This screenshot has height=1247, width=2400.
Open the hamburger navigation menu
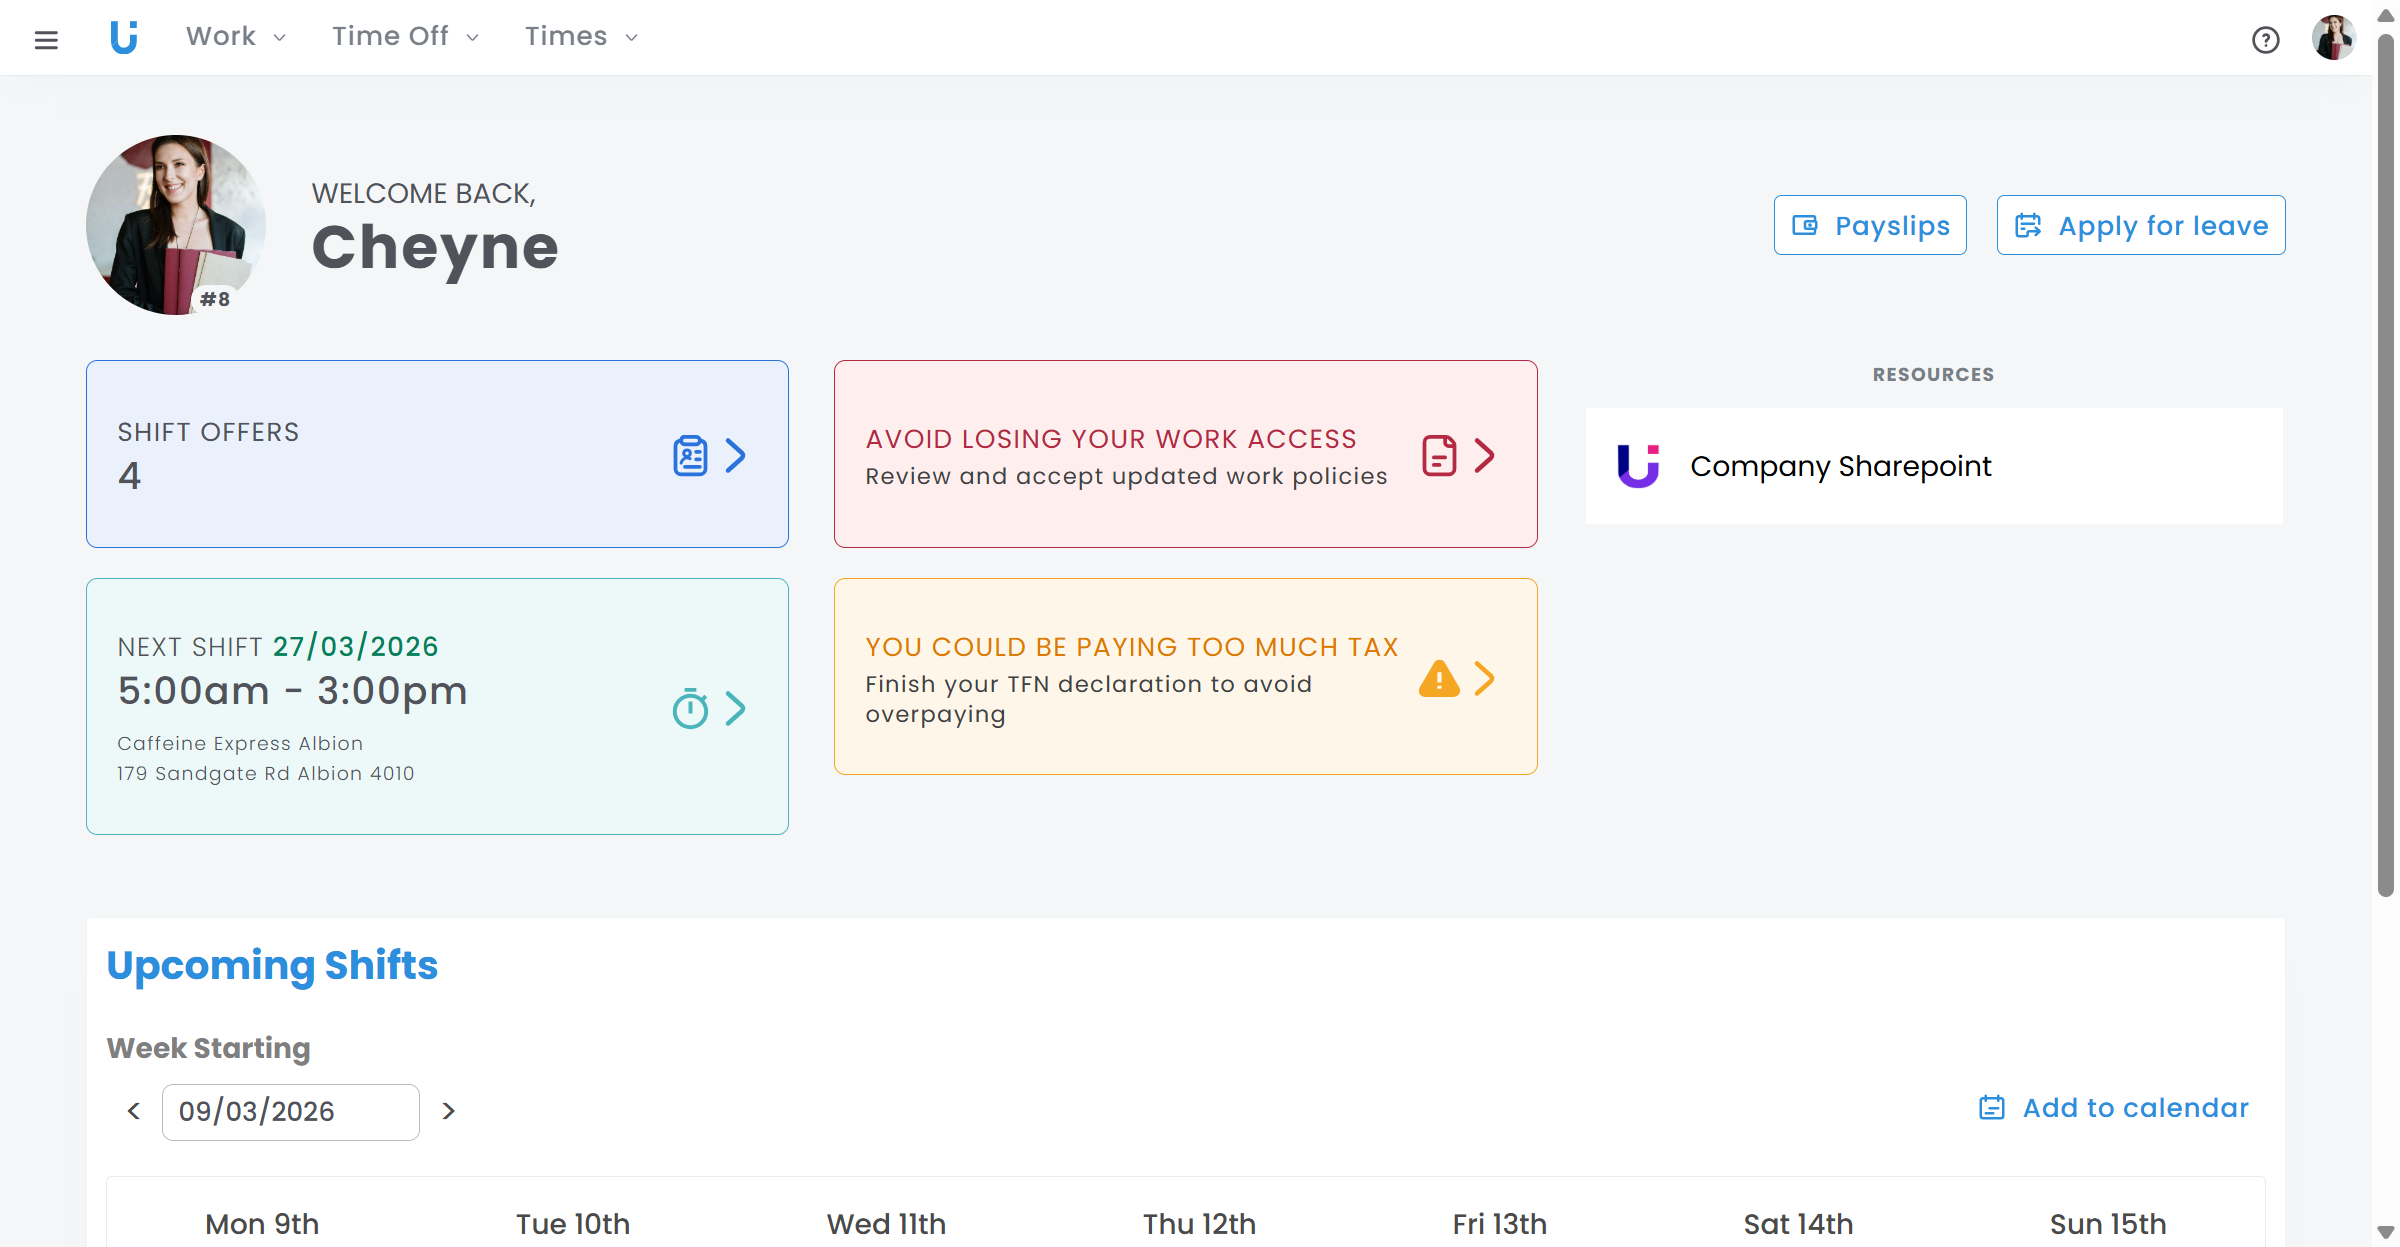pyautogui.click(x=46, y=40)
